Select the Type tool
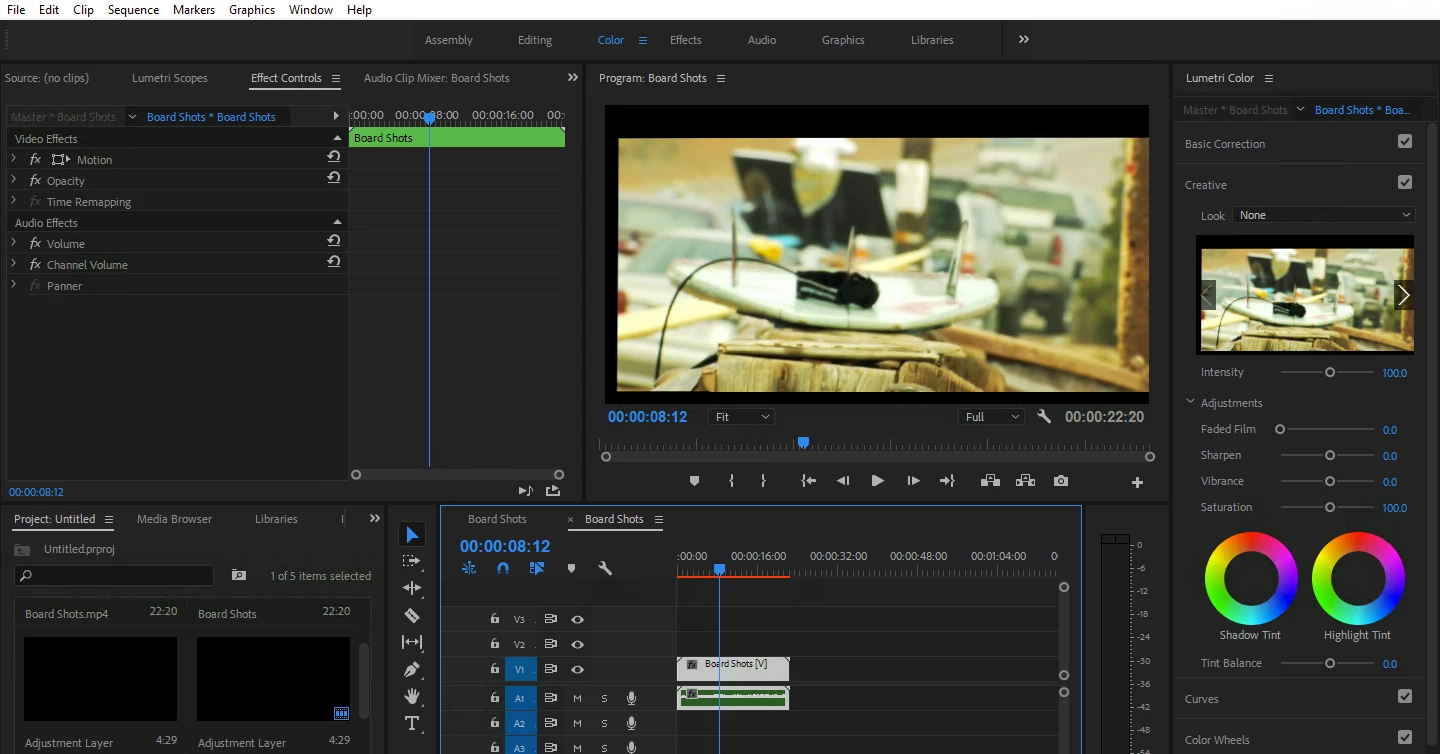The image size is (1440, 754). tap(411, 723)
